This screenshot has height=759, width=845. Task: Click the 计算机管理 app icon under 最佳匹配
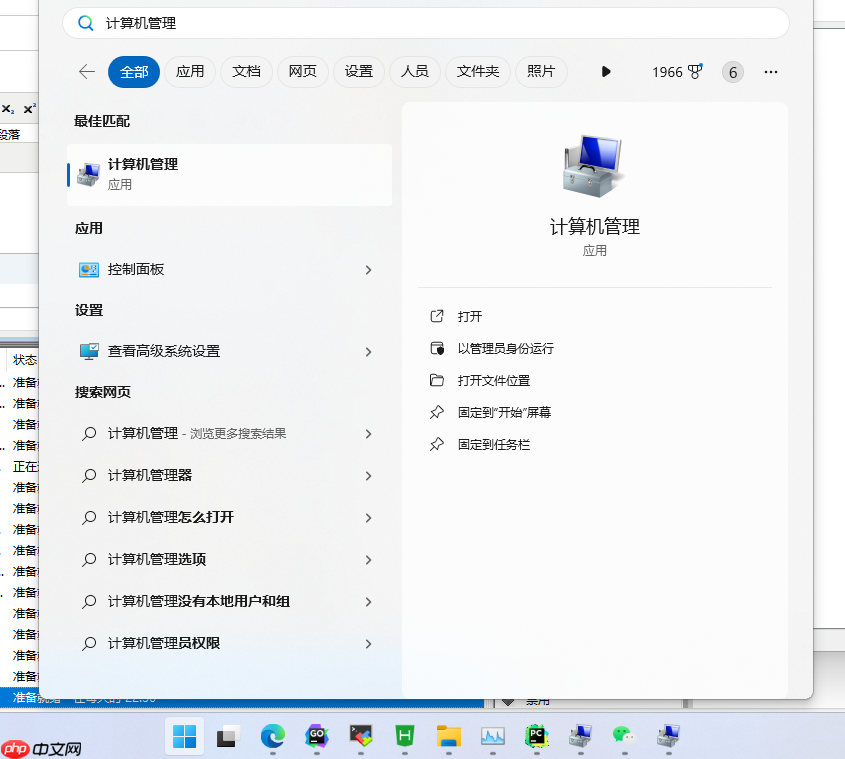pos(88,172)
